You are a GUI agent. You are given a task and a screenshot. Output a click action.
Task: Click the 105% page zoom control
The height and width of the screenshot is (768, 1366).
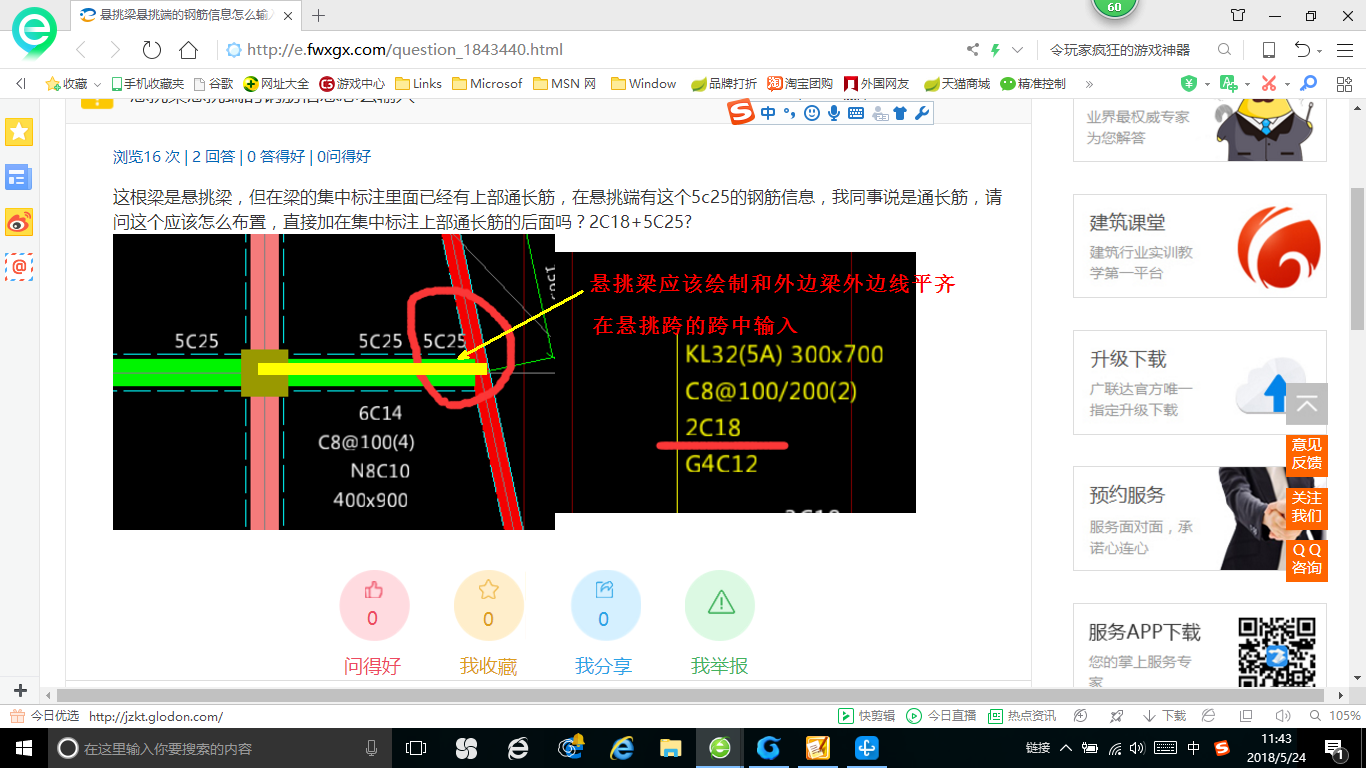point(1334,716)
